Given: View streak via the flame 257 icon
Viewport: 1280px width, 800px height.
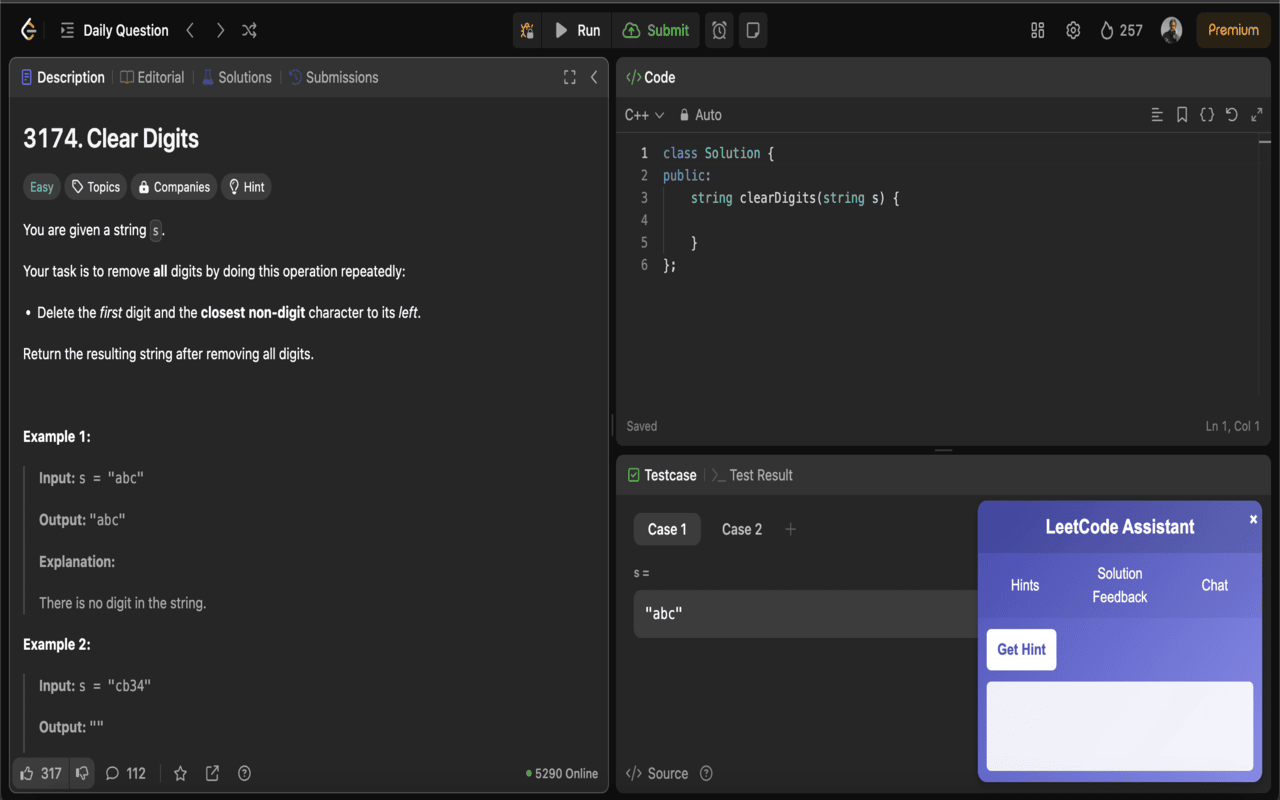Looking at the screenshot, I should click(x=1121, y=30).
